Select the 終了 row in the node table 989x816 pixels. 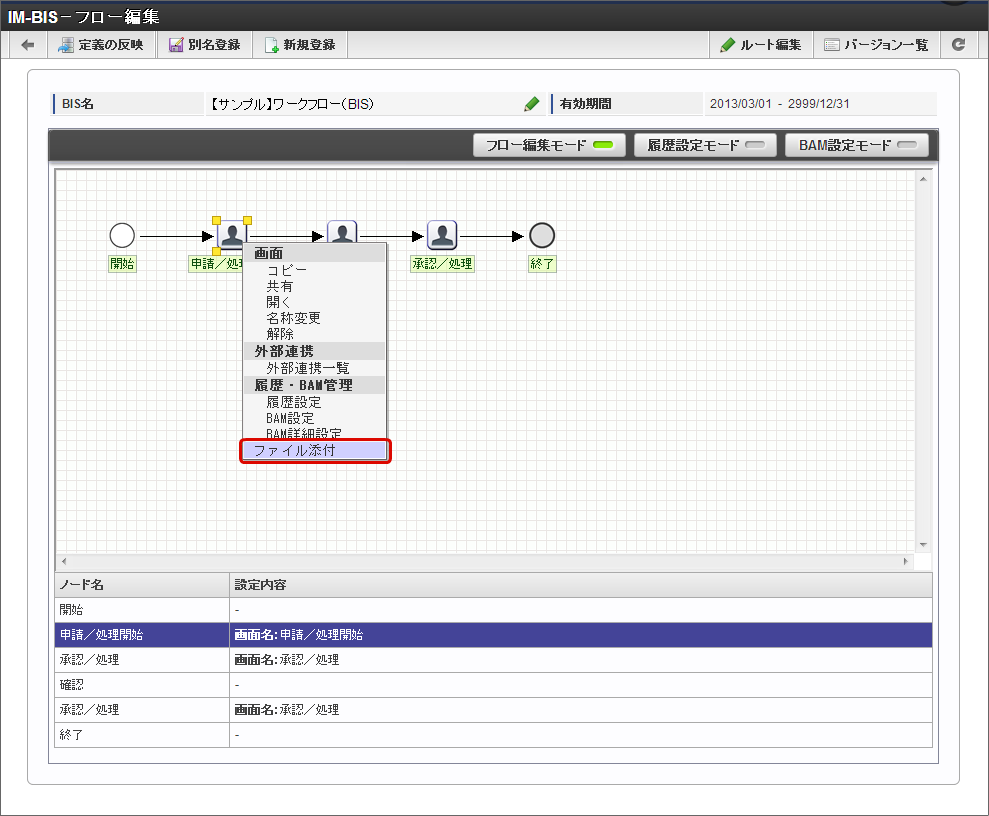(493, 735)
